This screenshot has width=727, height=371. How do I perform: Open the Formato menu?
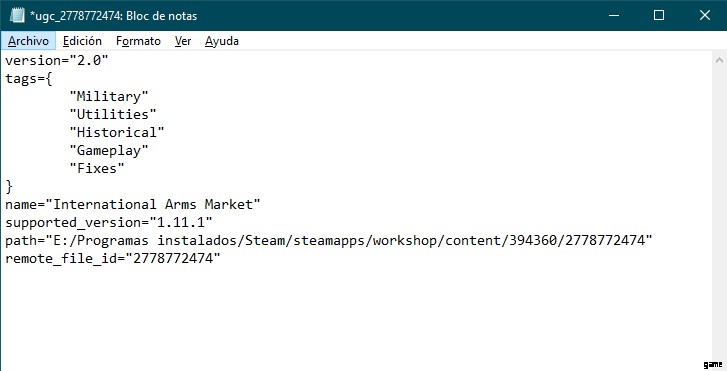pyautogui.click(x=138, y=41)
